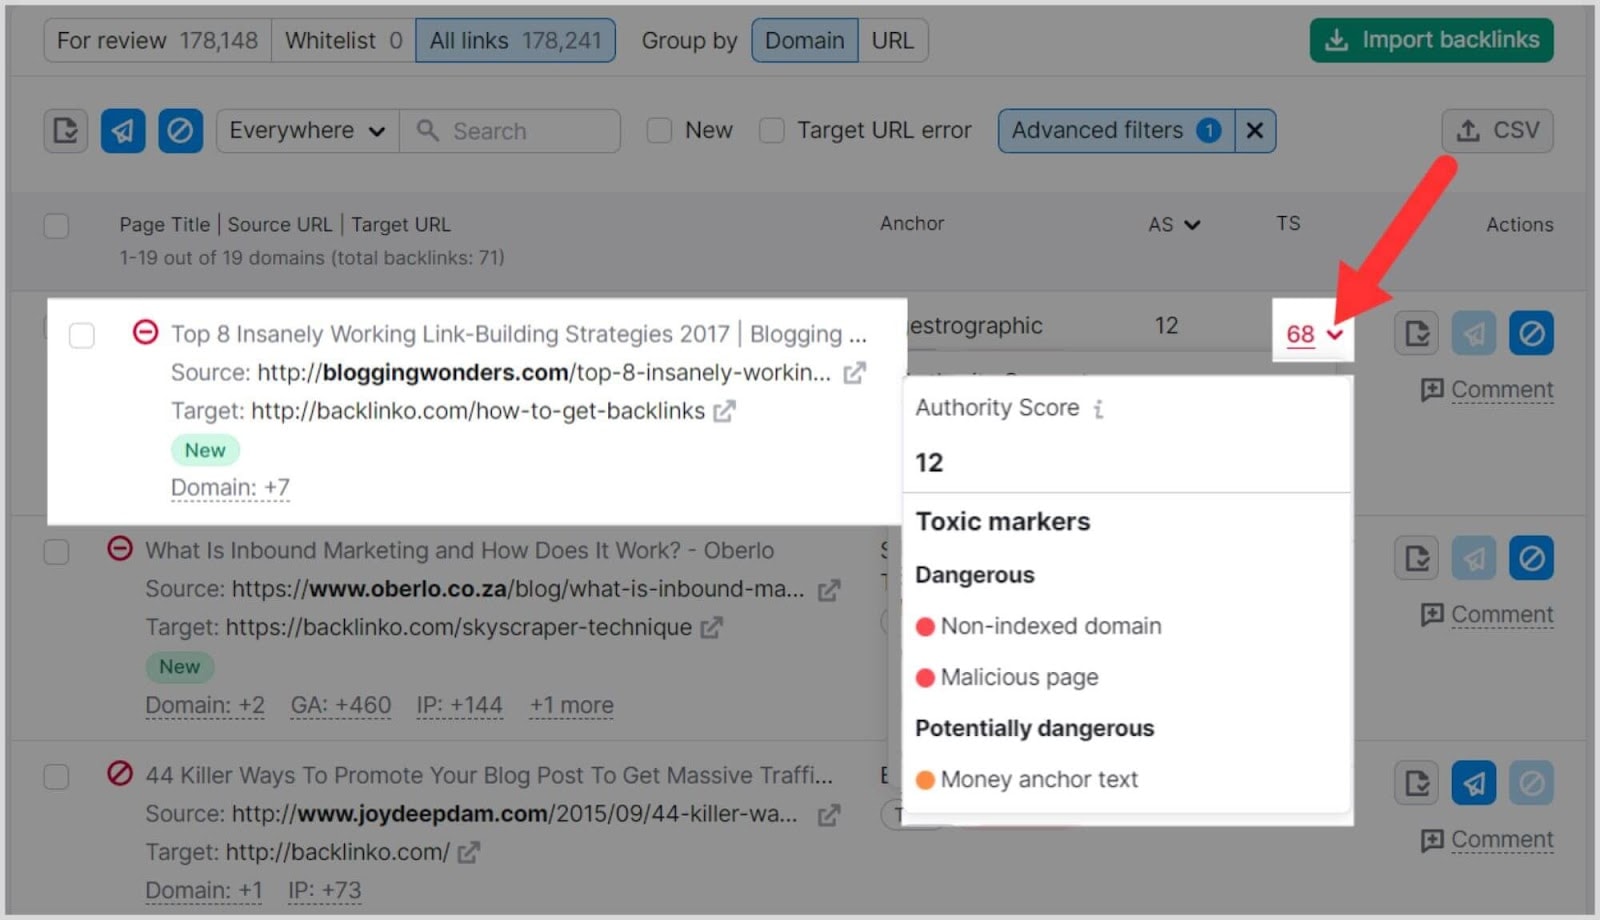Send the joydeepdam.com backlink to Remove list
Image resolution: width=1600 pixels, height=920 pixels.
click(x=1474, y=783)
